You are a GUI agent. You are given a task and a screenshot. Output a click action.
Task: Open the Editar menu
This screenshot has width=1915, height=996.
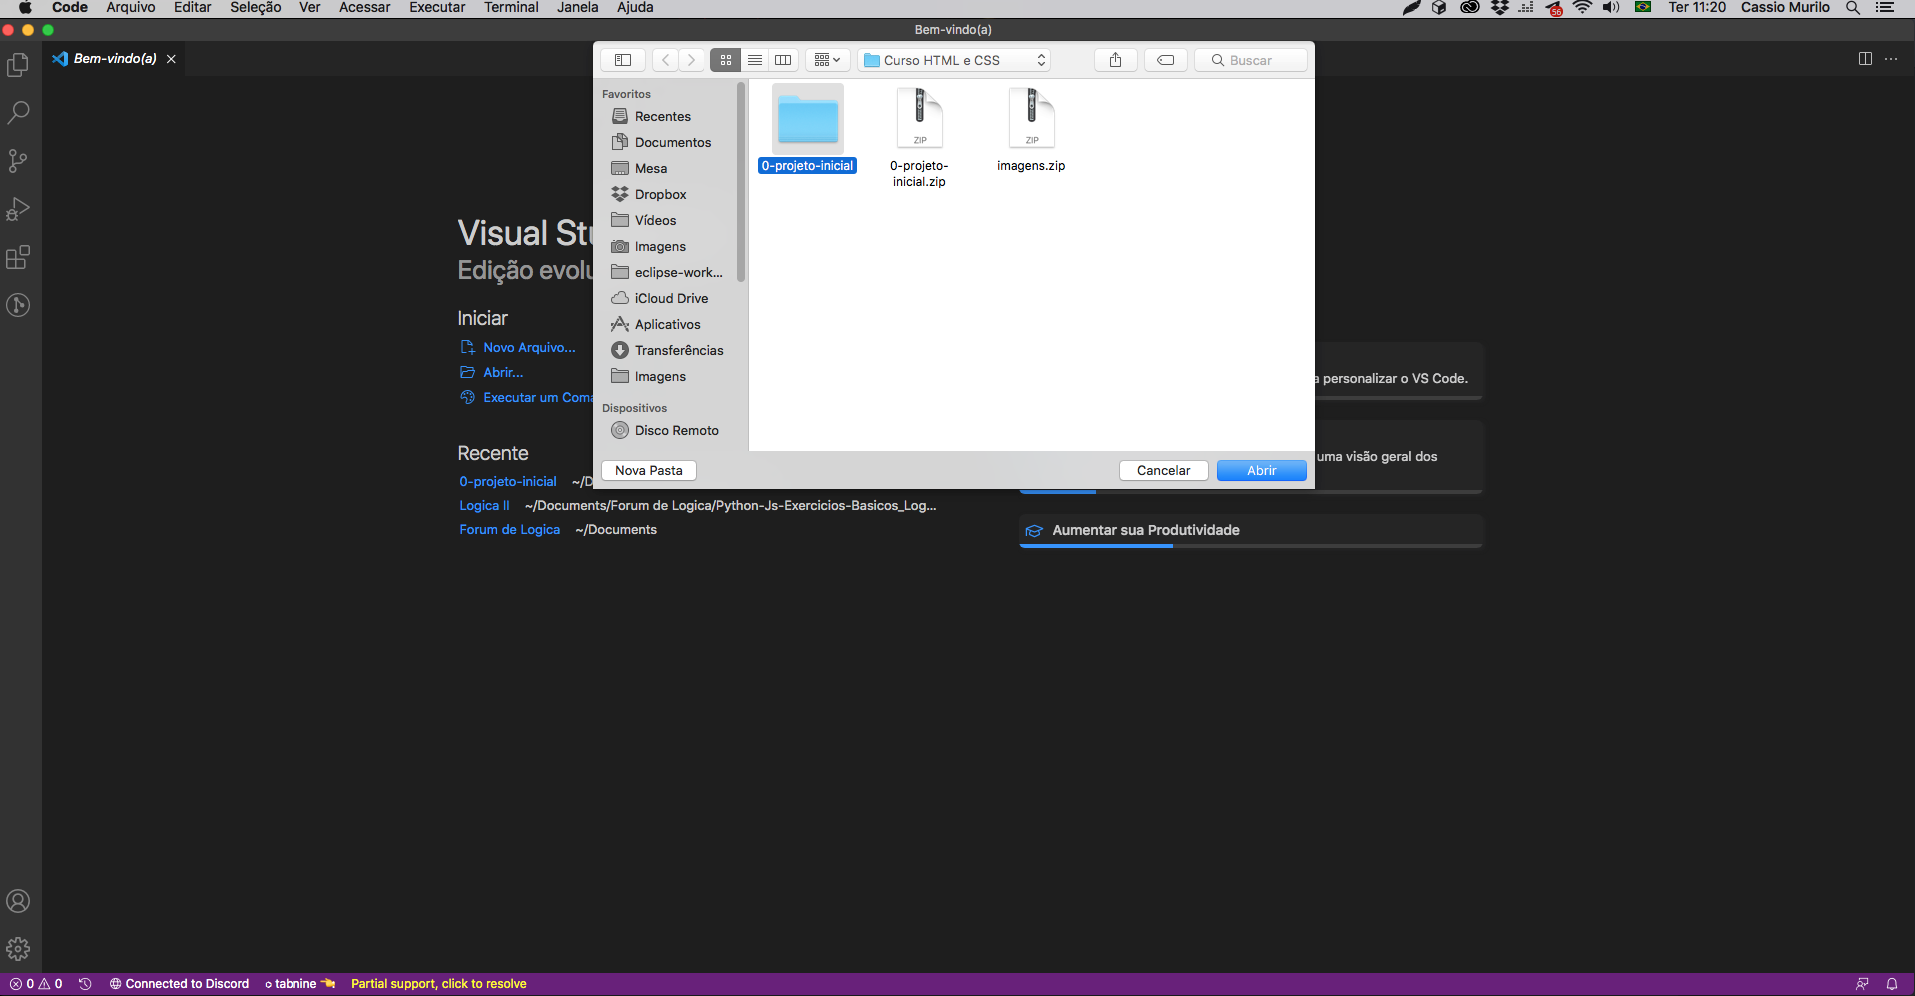point(192,8)
